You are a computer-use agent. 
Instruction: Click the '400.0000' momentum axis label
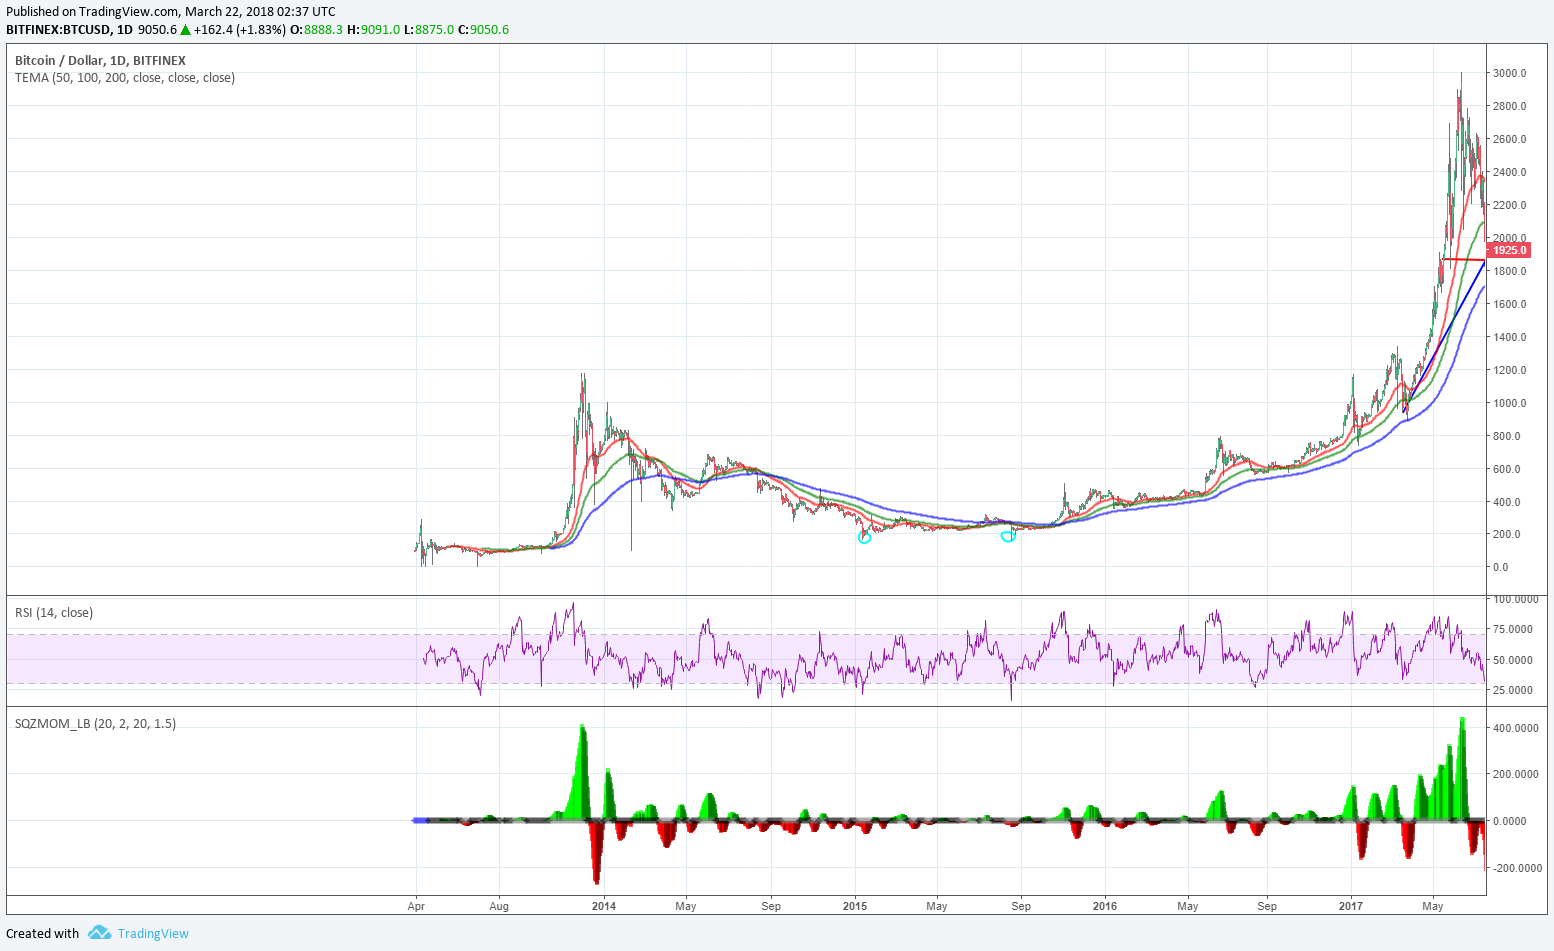(1516, 728)
